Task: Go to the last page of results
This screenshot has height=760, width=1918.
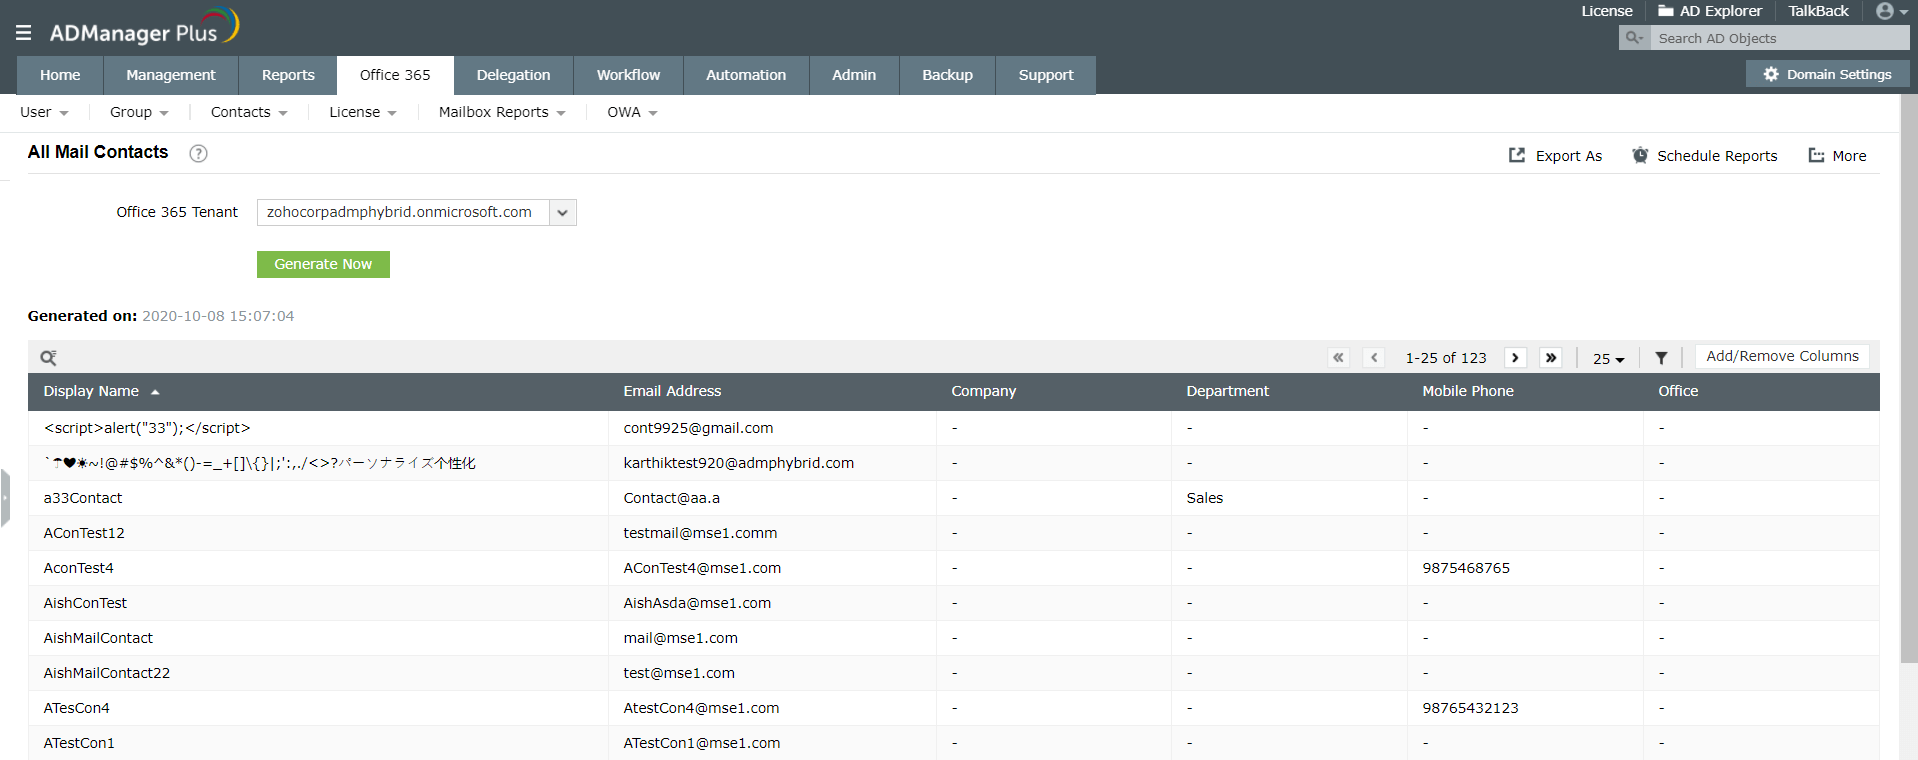Action: point(1551,358)
